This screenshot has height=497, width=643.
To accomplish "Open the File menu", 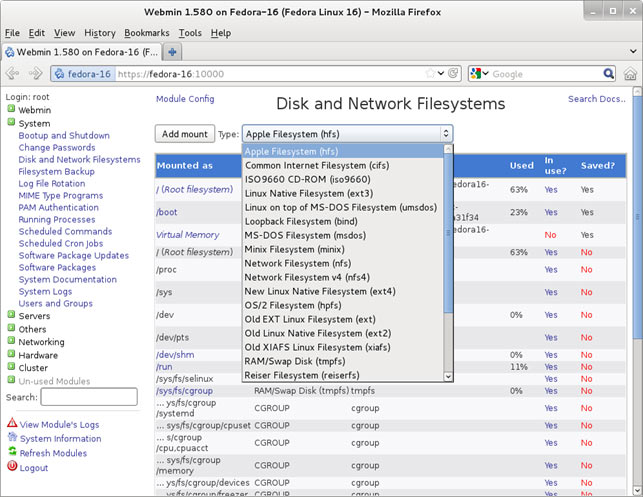I will point(12,33).
